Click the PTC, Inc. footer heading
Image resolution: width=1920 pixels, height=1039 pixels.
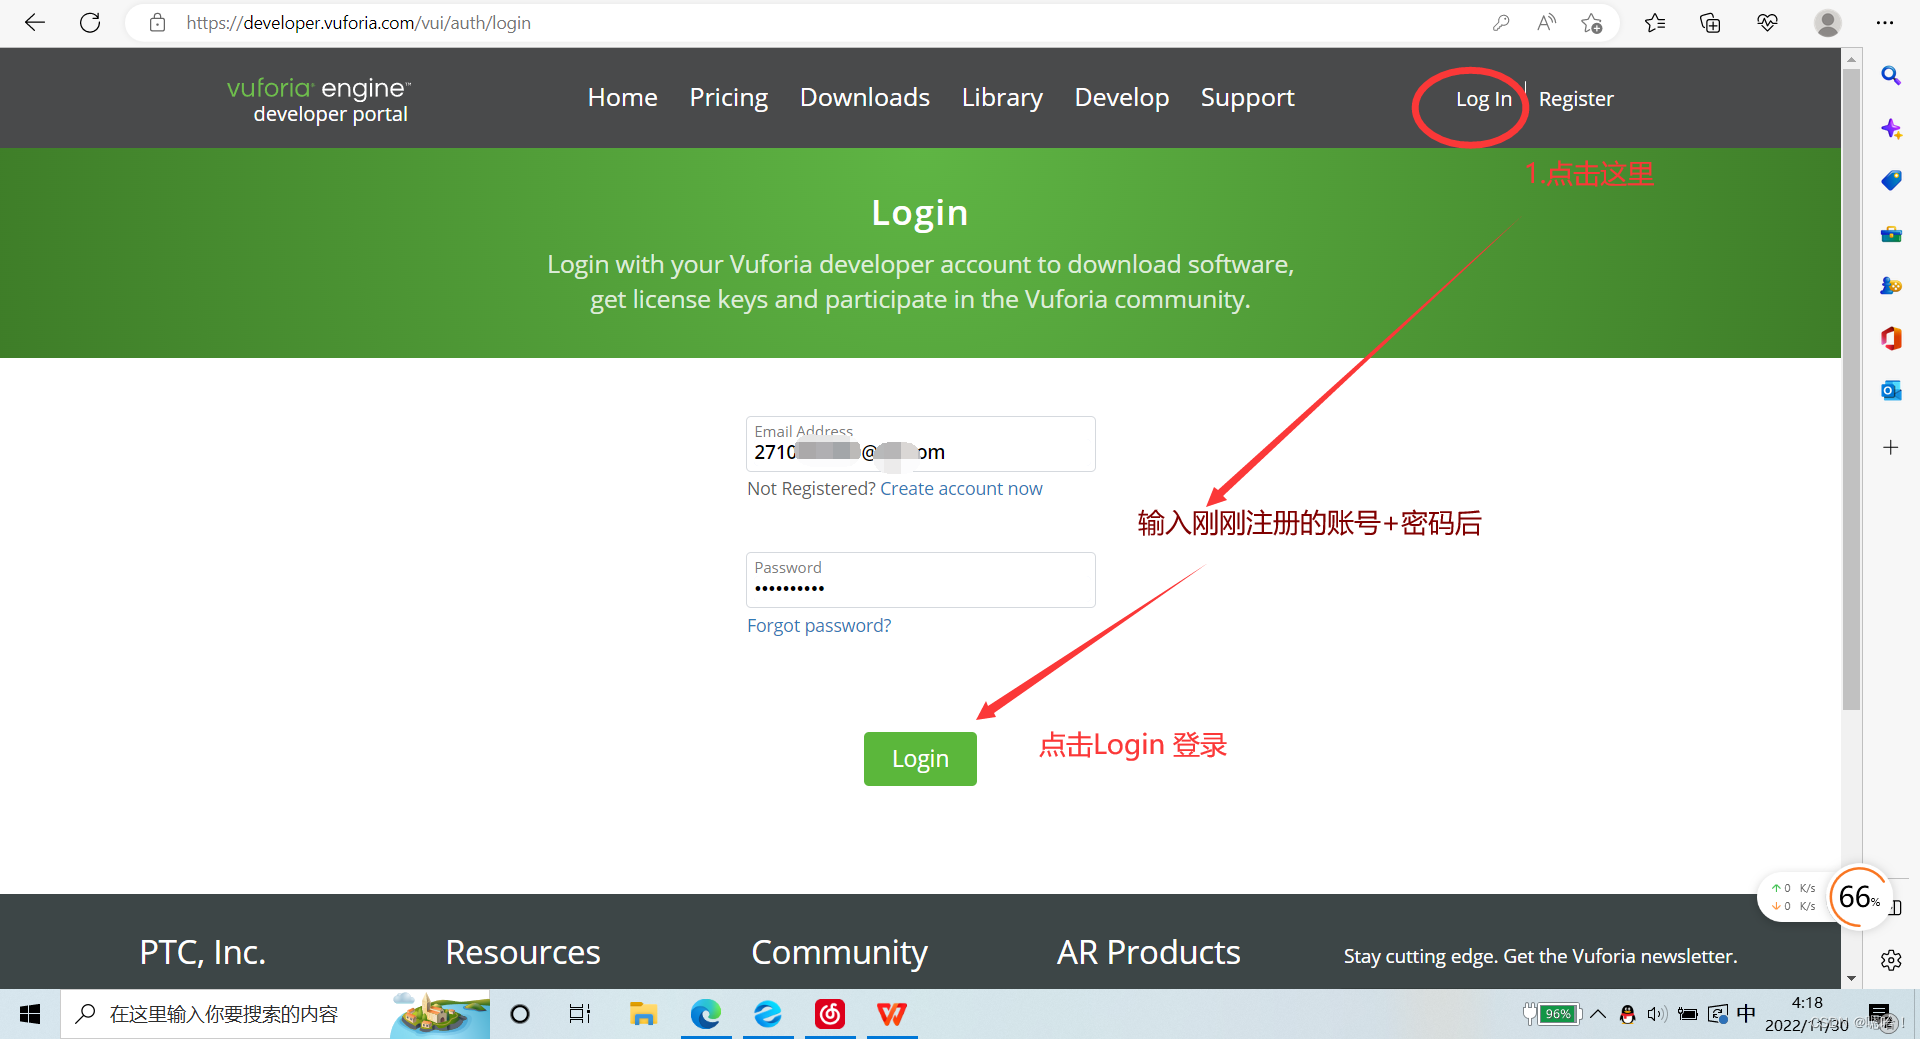(203, 952)
